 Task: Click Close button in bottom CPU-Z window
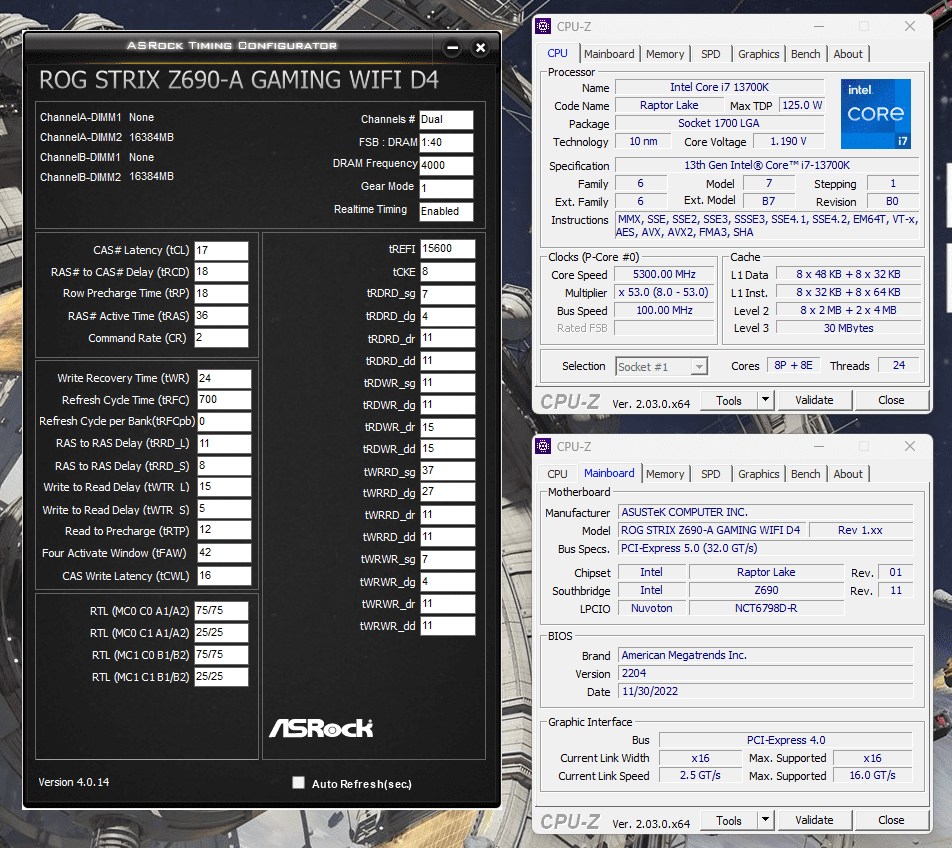pyautogui.click(x=891, y=821)
